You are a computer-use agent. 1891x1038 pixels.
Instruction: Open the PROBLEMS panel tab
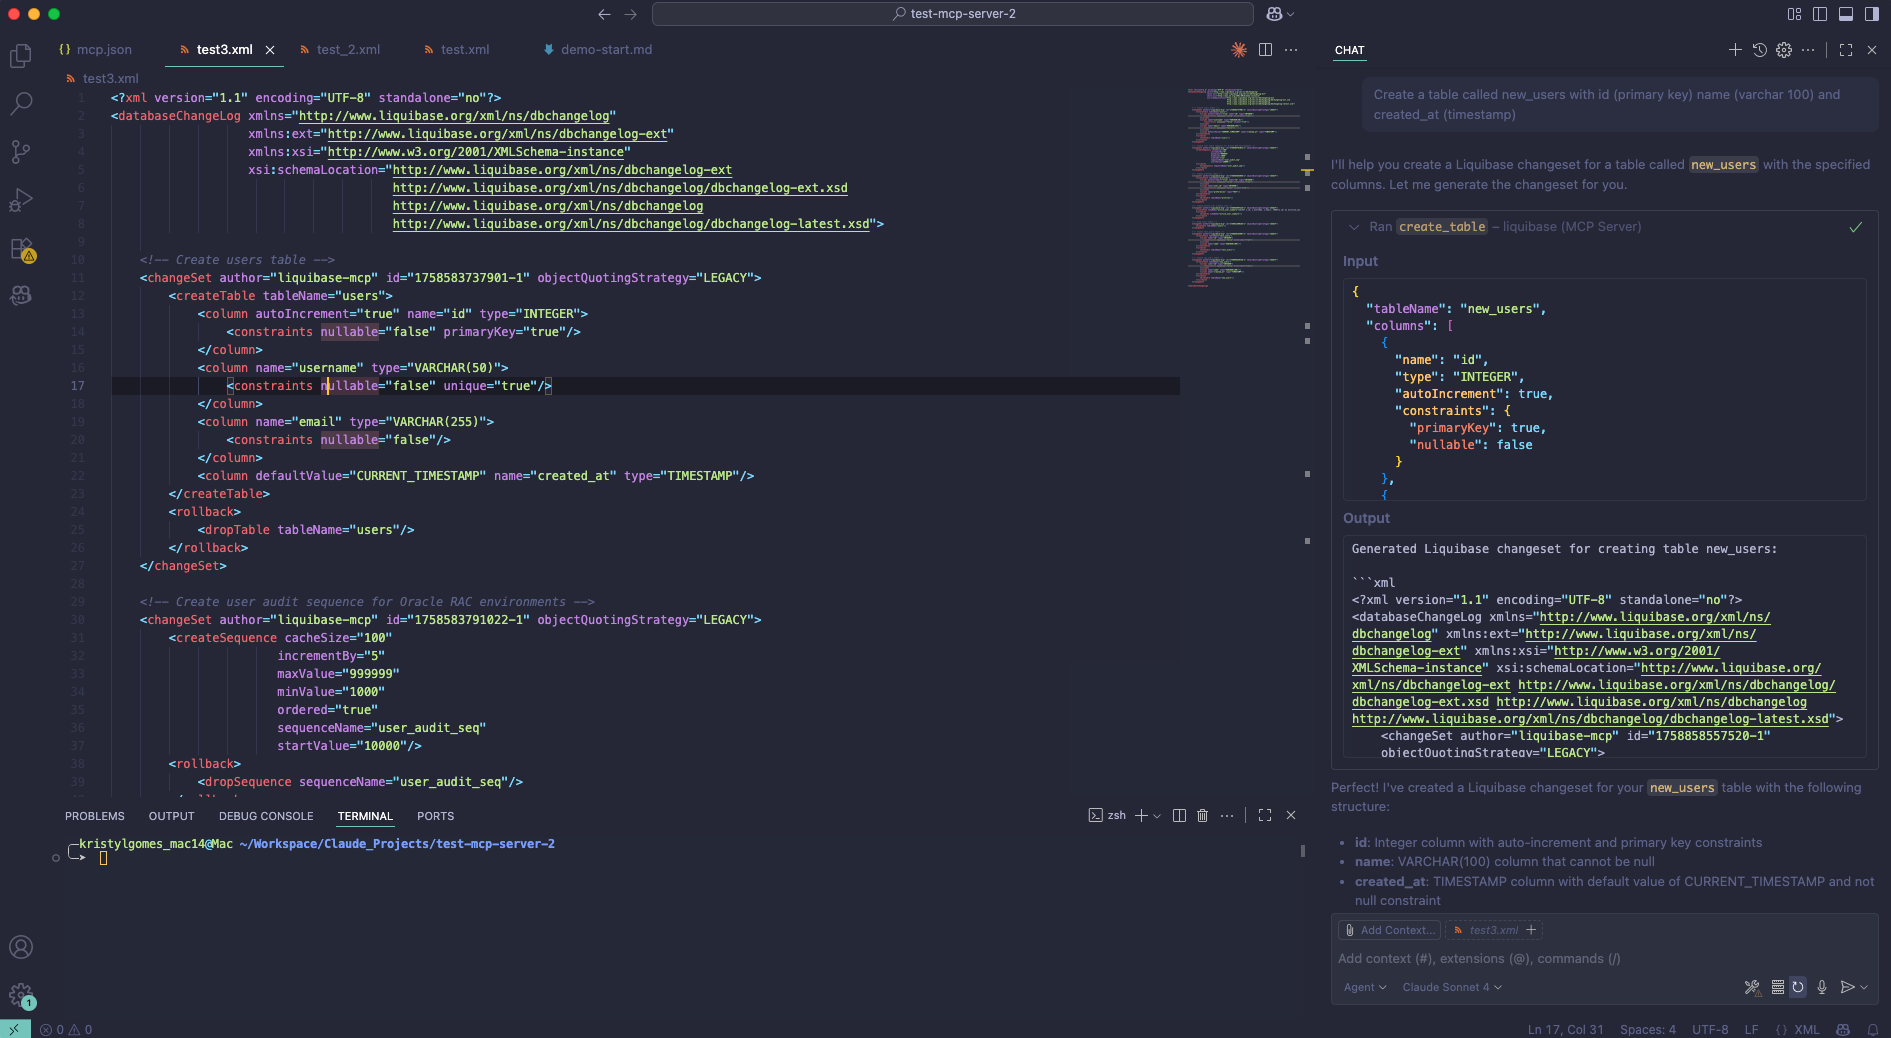coord(95,816)
